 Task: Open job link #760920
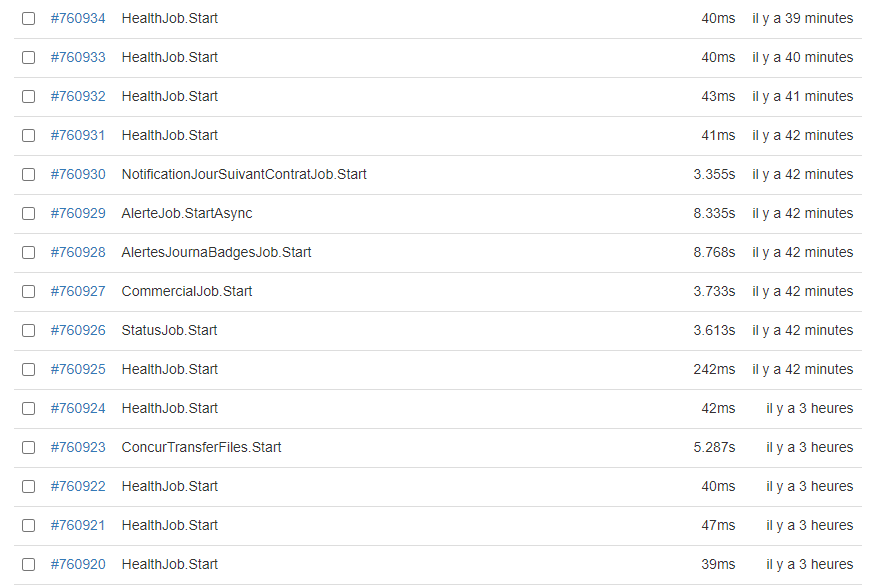pos(78,564)
